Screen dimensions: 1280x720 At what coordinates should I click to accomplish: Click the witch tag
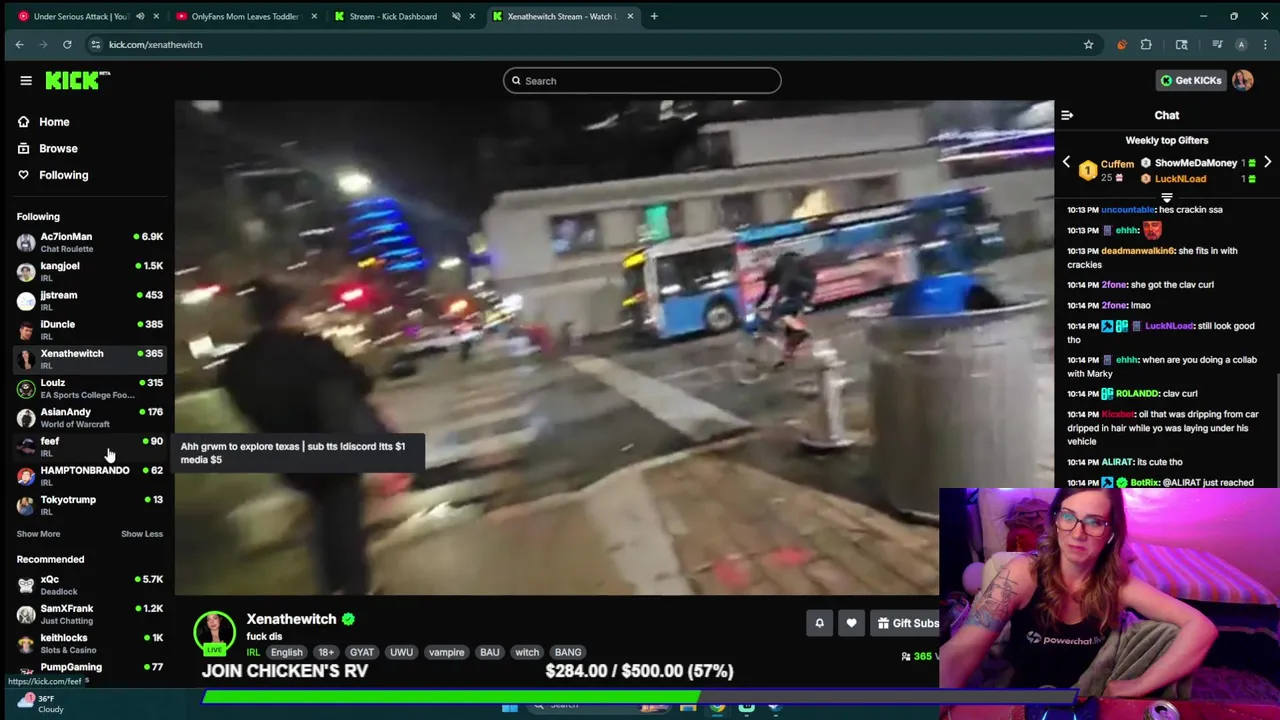coord(527,653)
